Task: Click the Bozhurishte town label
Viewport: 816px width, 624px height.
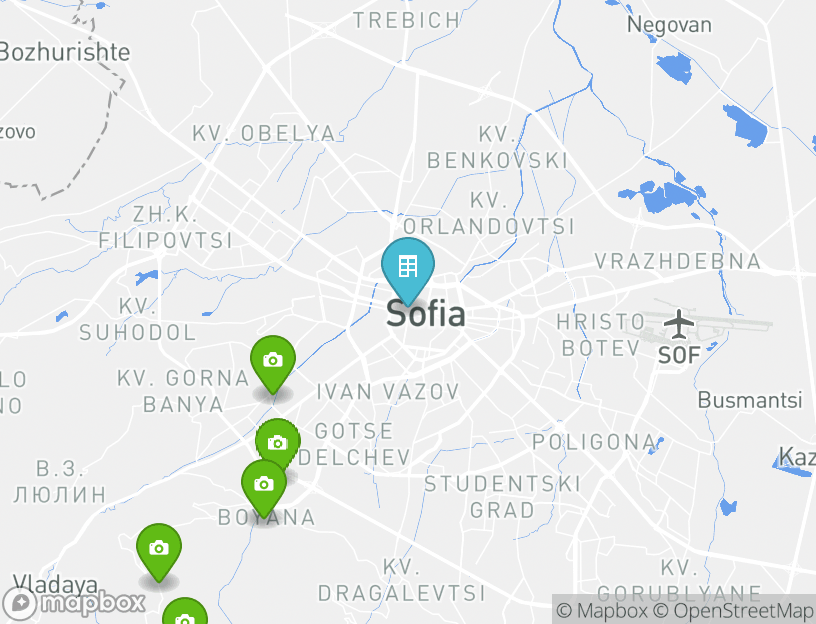Action: (x=64, y=52)
